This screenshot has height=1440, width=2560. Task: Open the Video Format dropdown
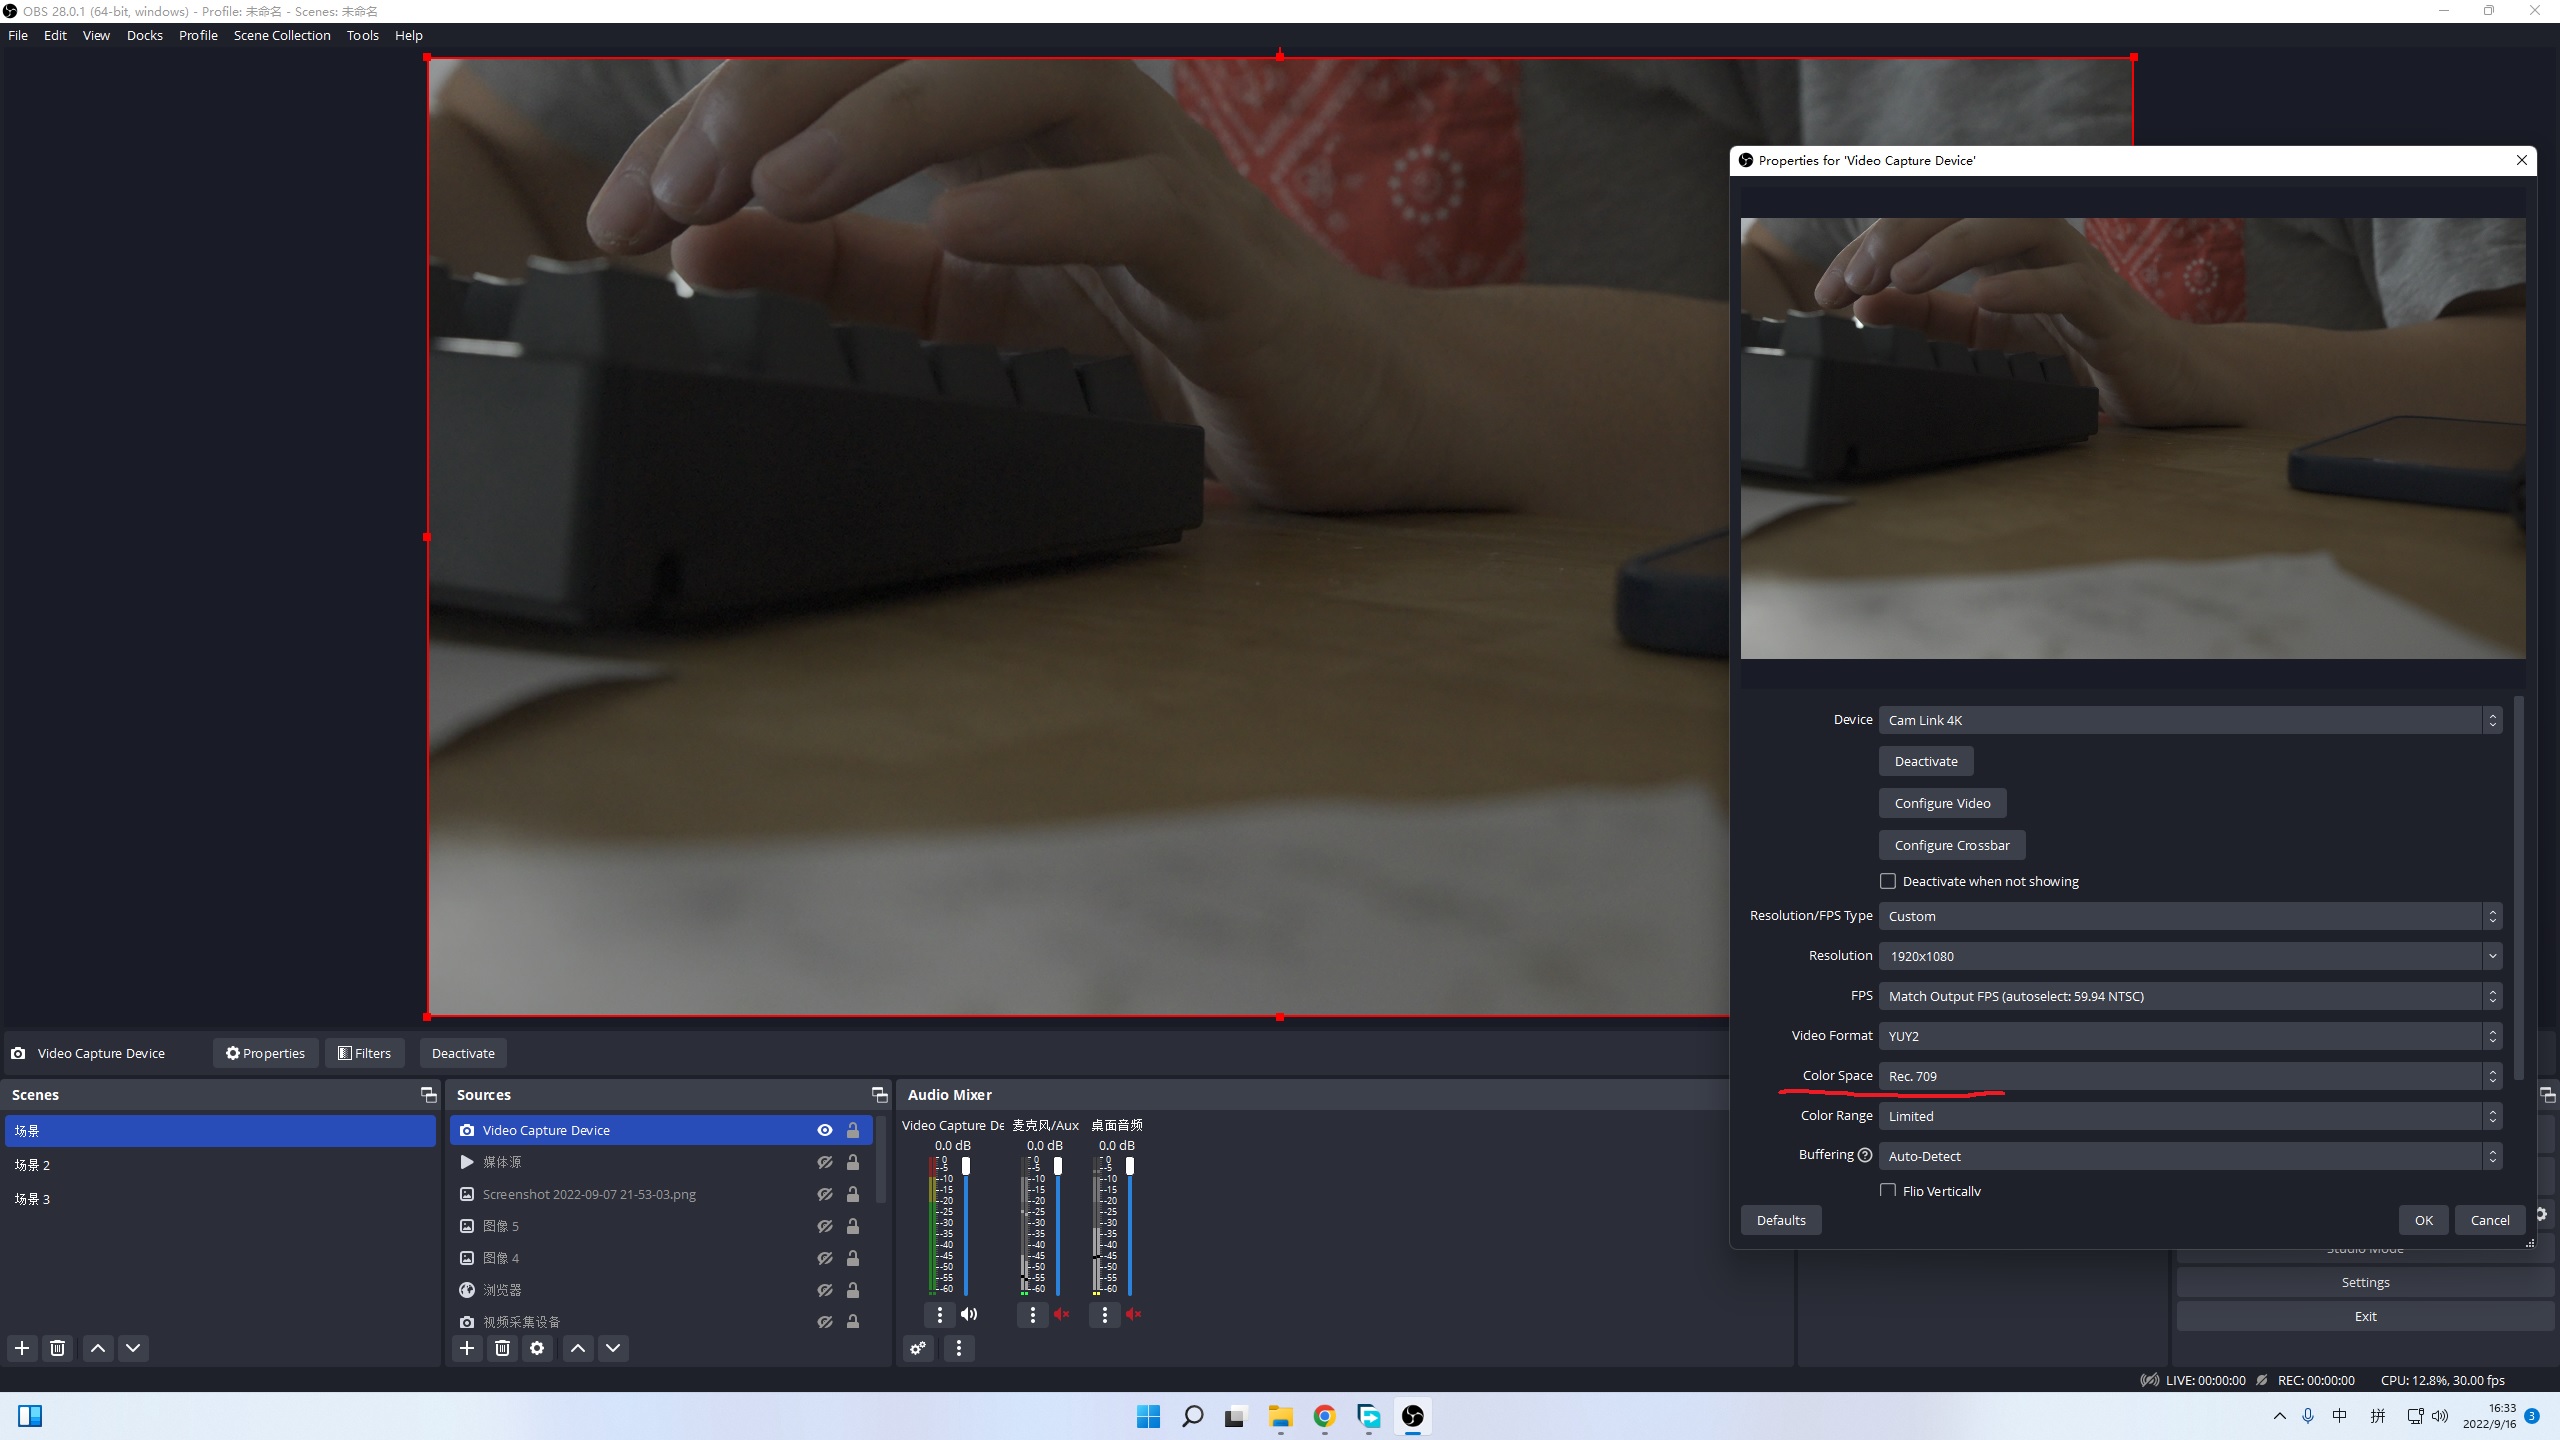pos(2490,1036)
